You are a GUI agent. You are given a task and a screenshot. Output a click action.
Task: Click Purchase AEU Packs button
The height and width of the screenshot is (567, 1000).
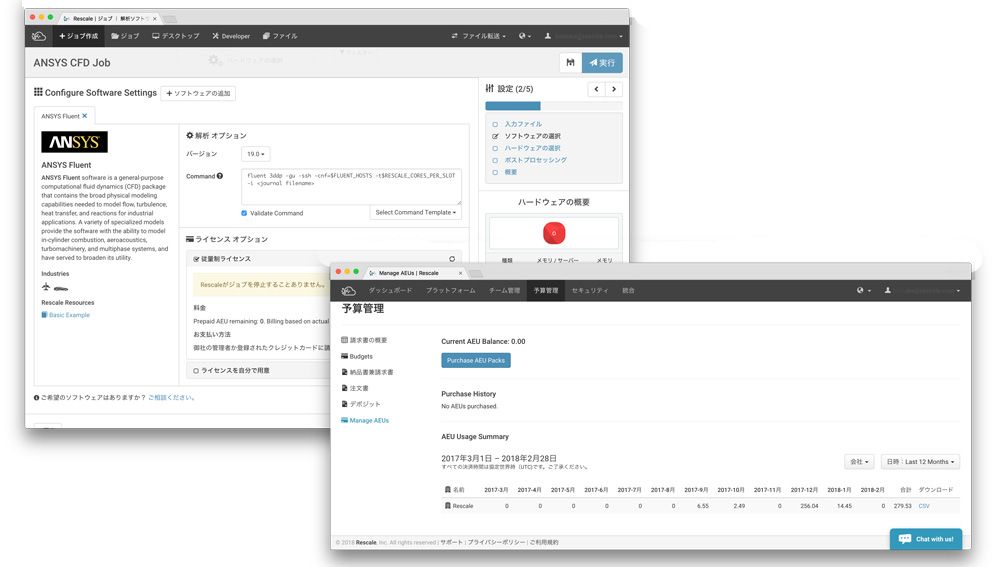tap(476, 360)
